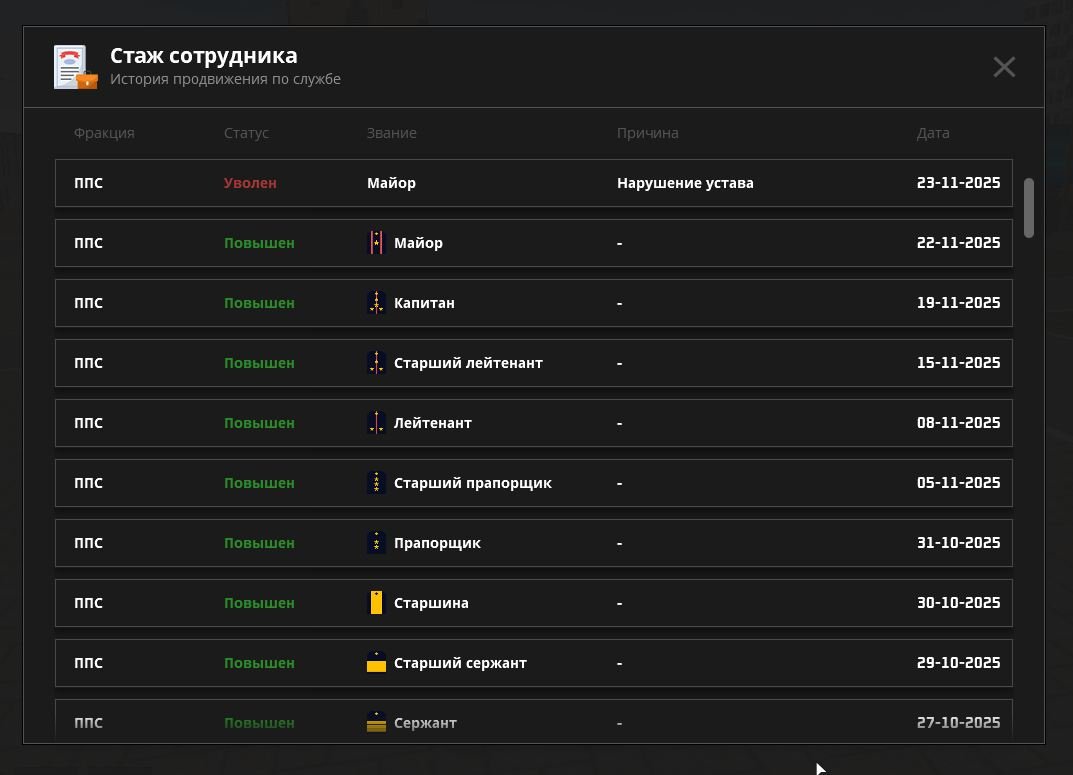Click the Сержант rank insignia icon
Image resolution: width=1073 pixels, height=775 pixels.
(376, 723)
